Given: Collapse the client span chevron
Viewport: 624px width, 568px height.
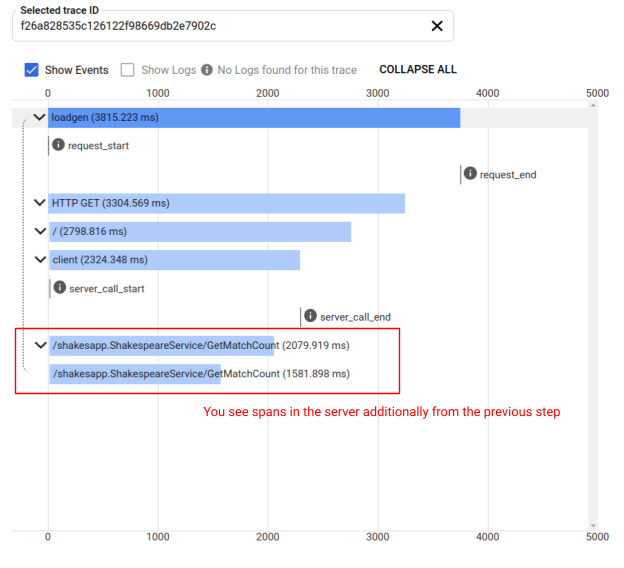Looking at the screenshot, I should pyautogui.click(x=39, y=260).
